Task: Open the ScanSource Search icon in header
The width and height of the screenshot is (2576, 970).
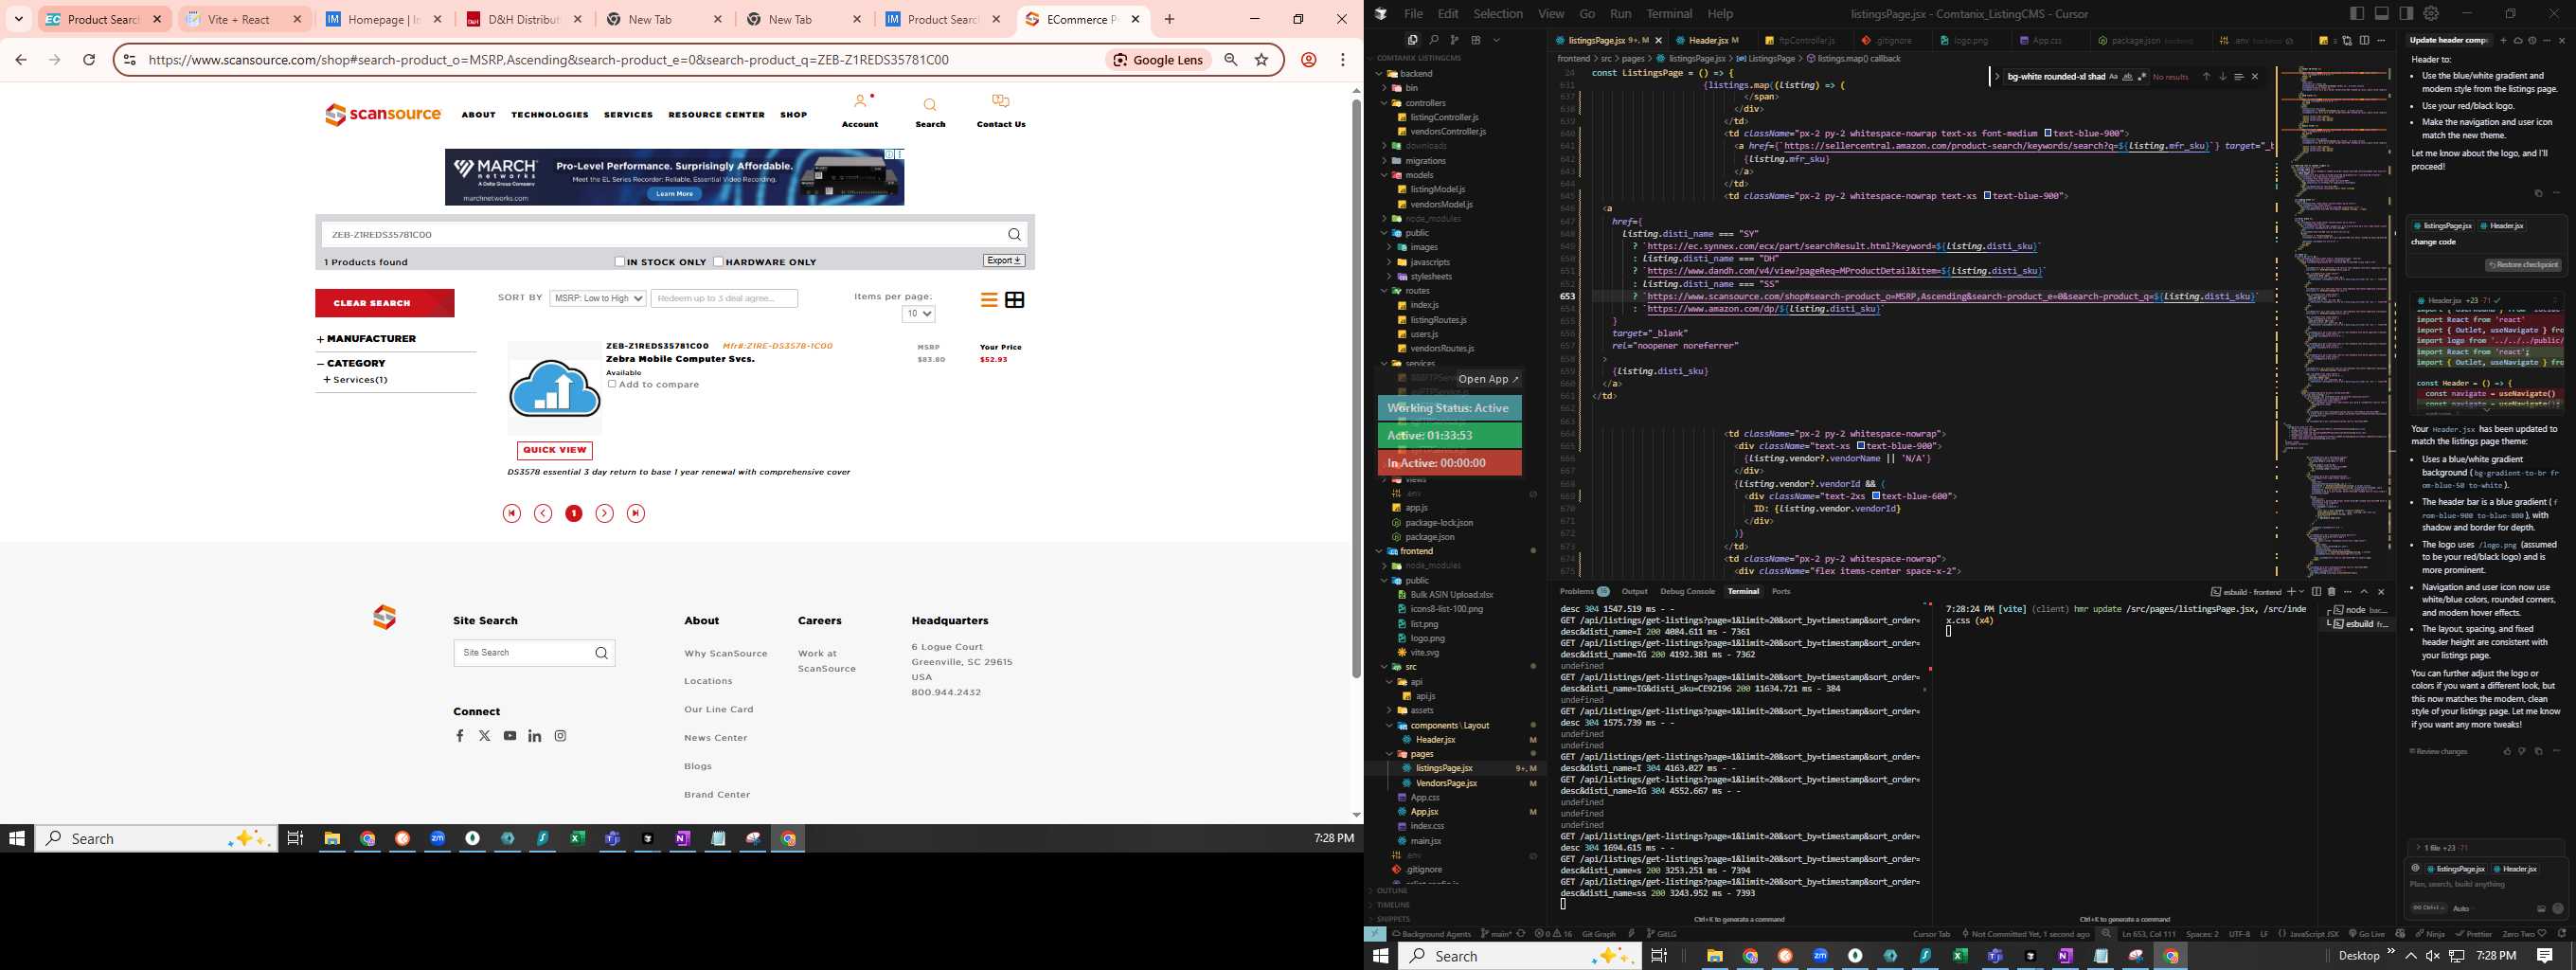Action: (x=930, y=104)
